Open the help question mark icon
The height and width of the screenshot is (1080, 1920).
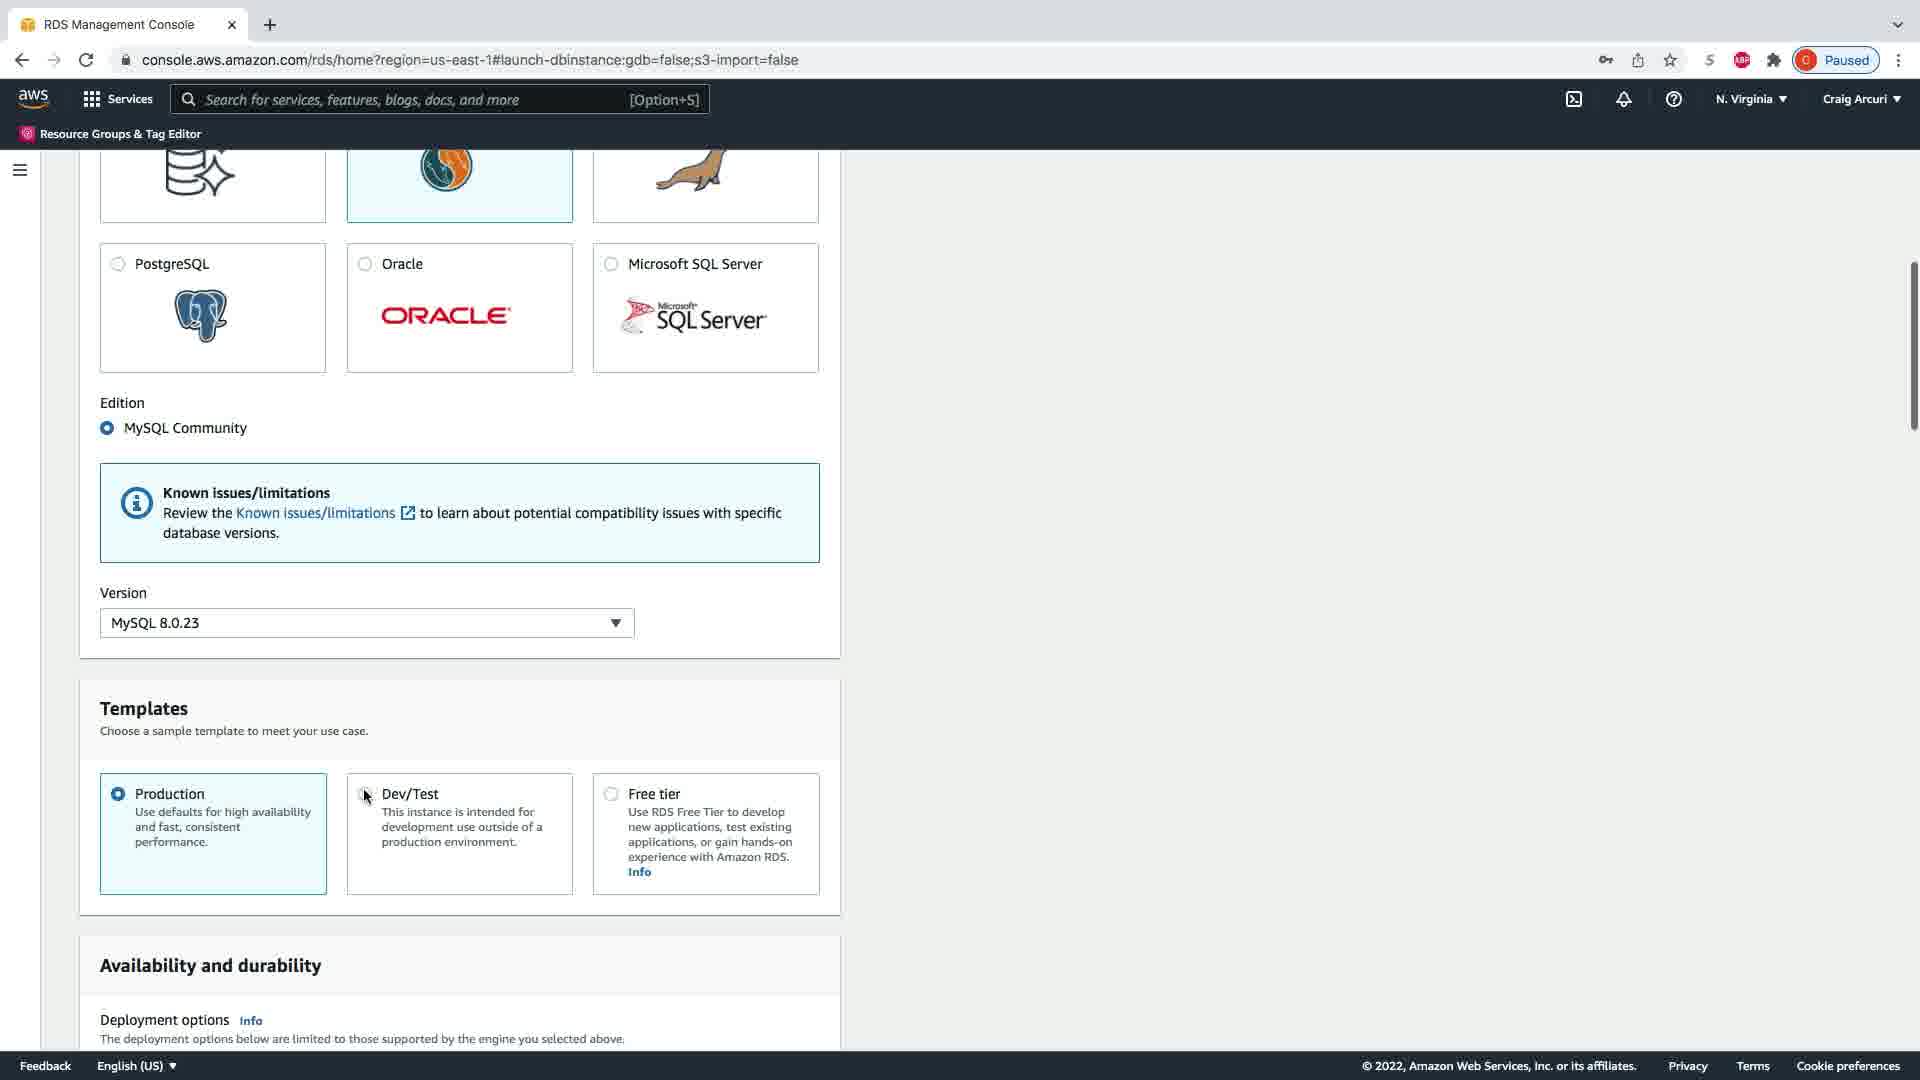(1673, 99)
